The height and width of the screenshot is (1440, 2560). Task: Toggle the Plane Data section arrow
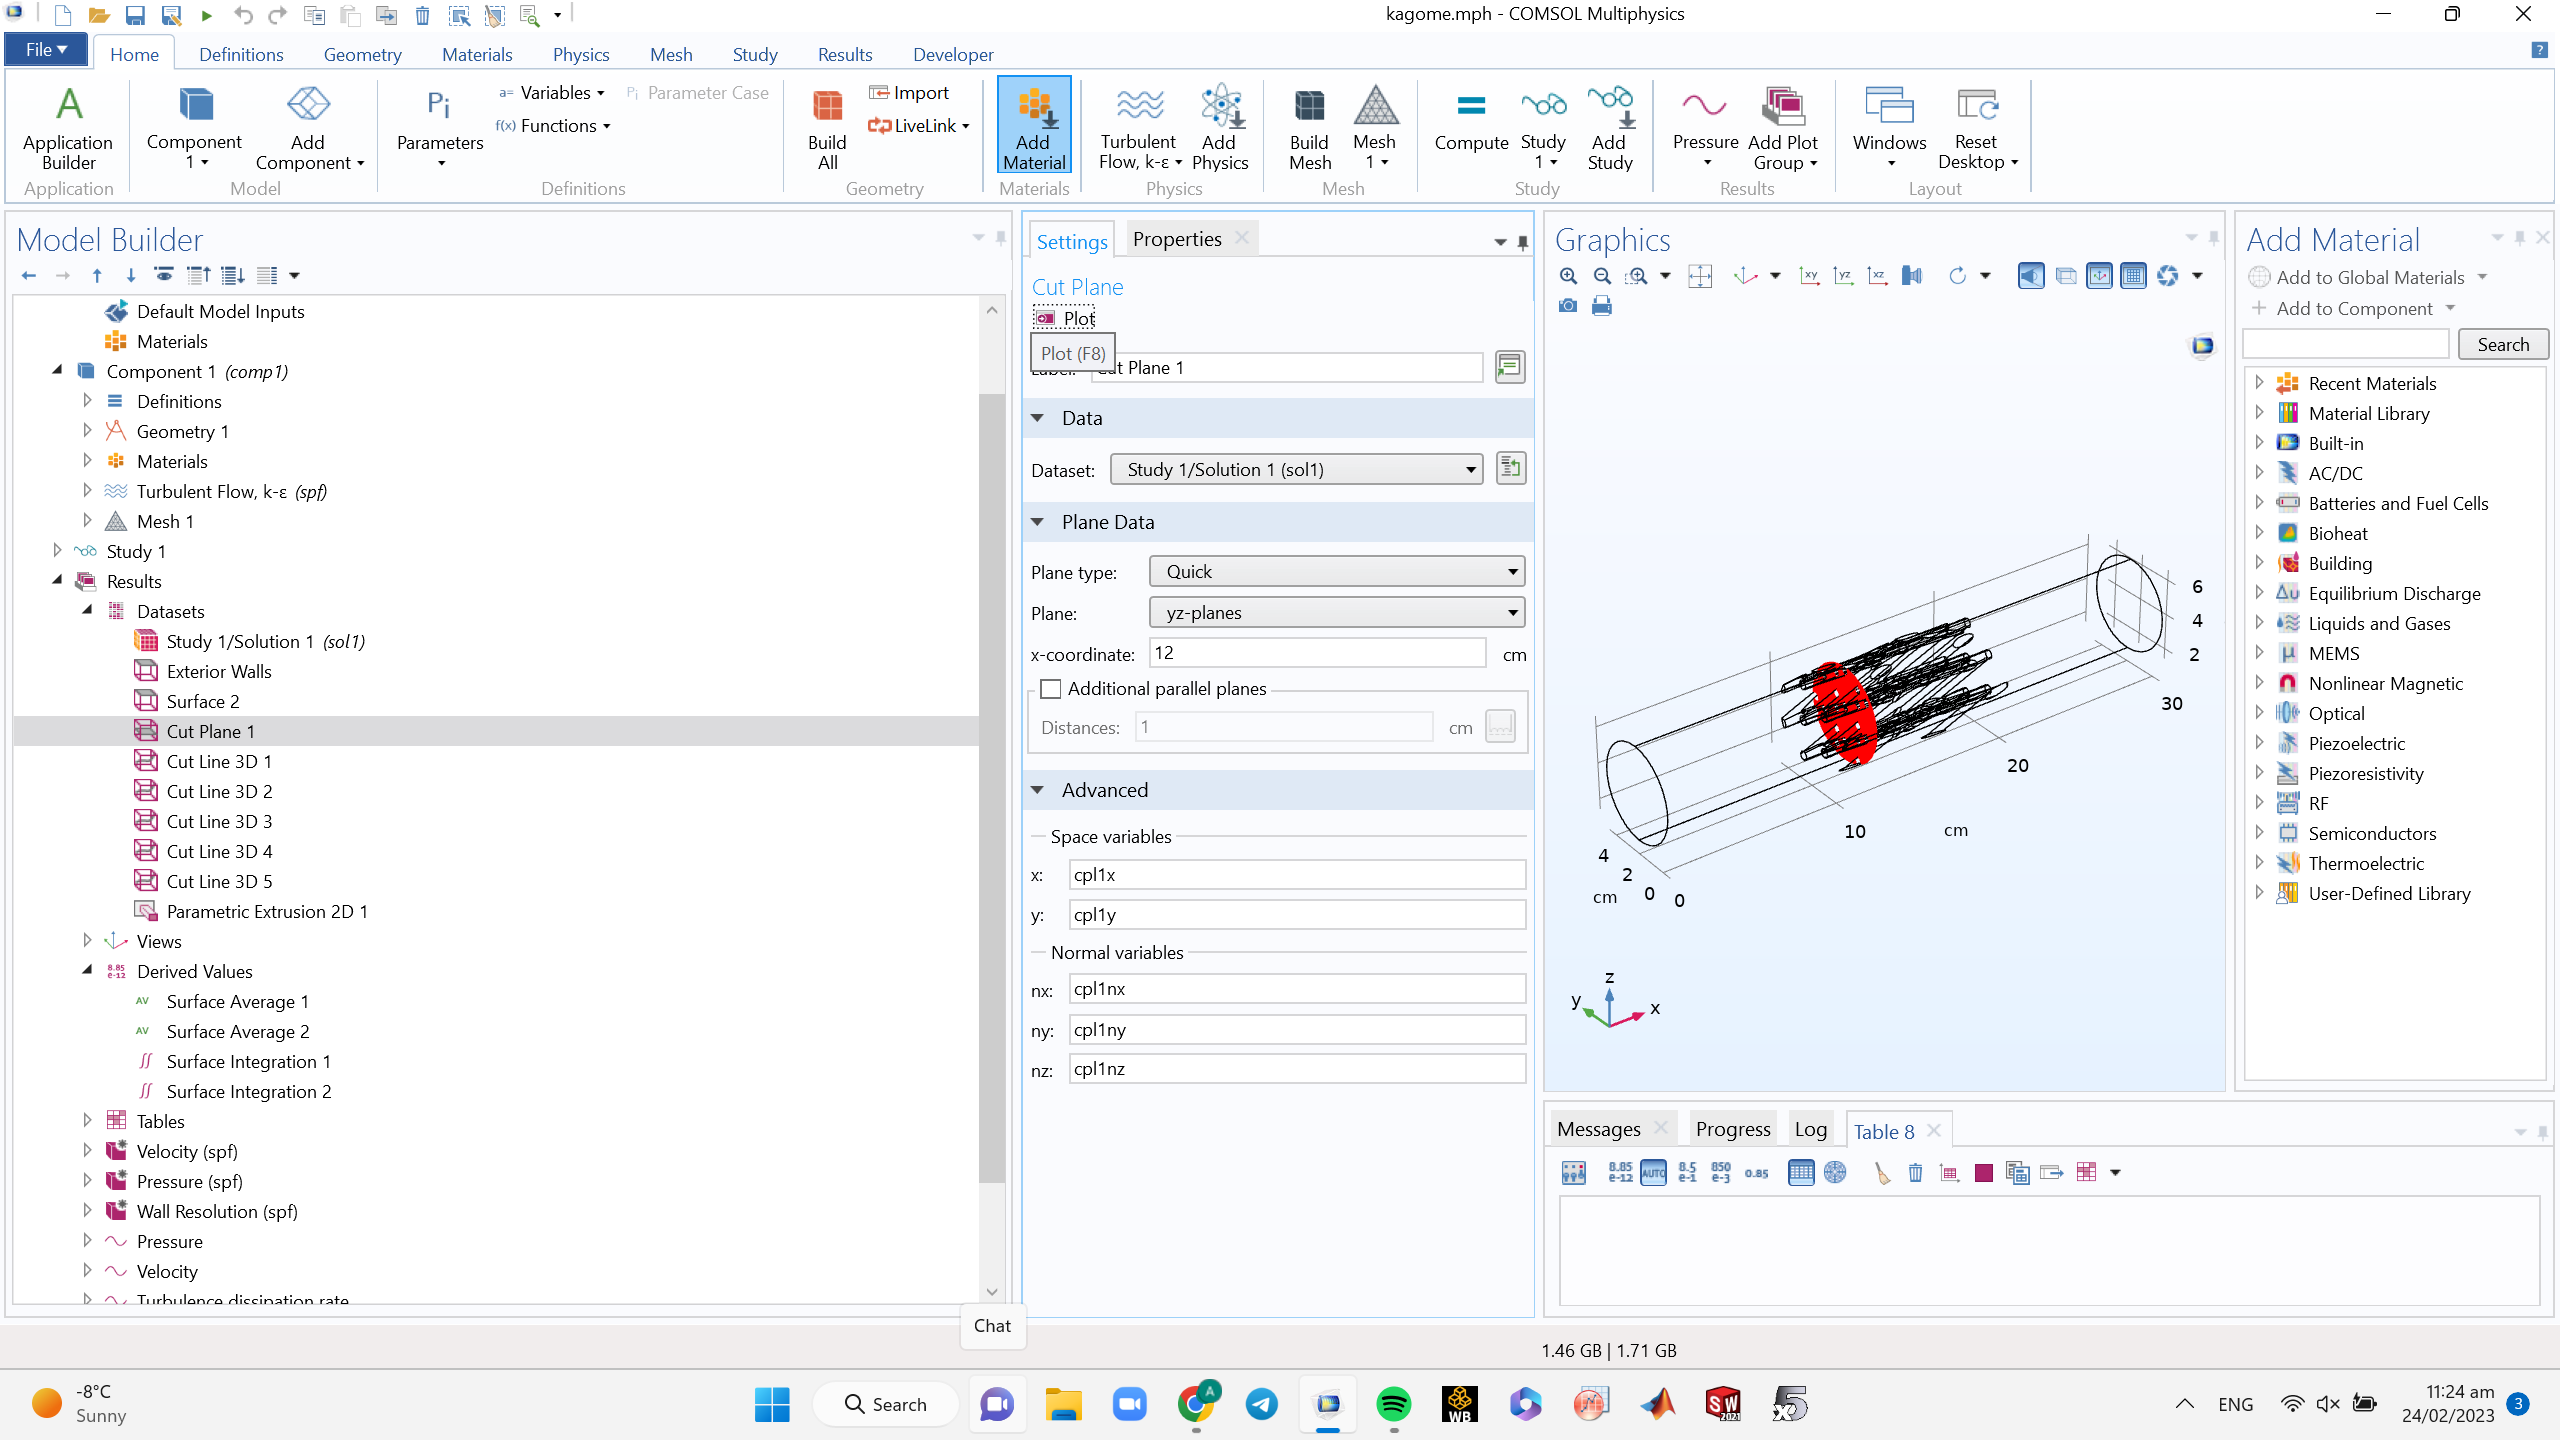(1038, 522)
